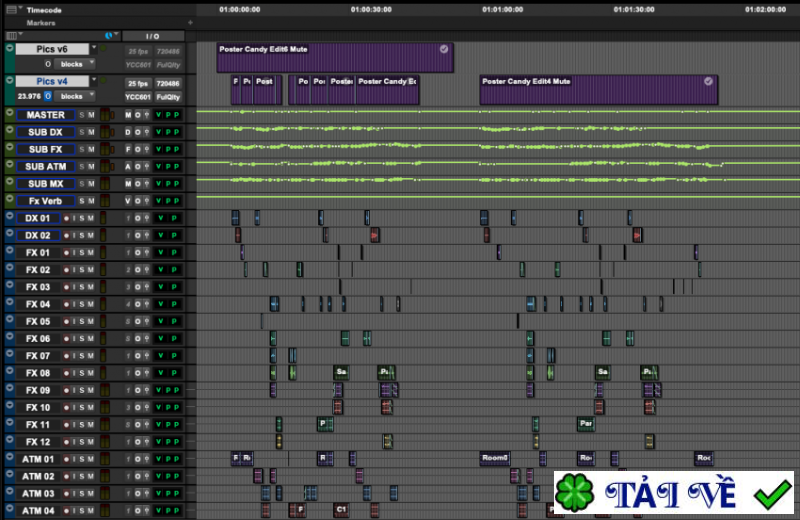Open the Timecode ruler view menu
Screen dimensions: 800x520
coord(19,9)
